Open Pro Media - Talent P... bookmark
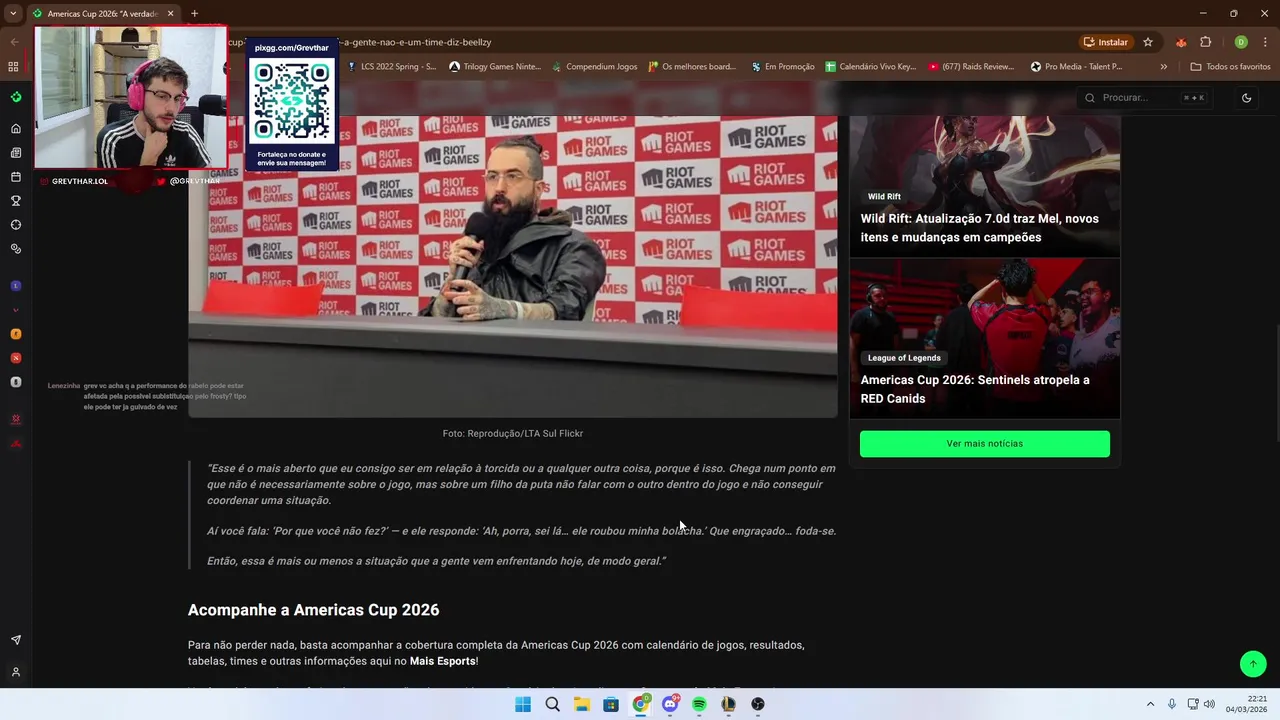Screen dimensions: 1280x720 coord(1077,67)
